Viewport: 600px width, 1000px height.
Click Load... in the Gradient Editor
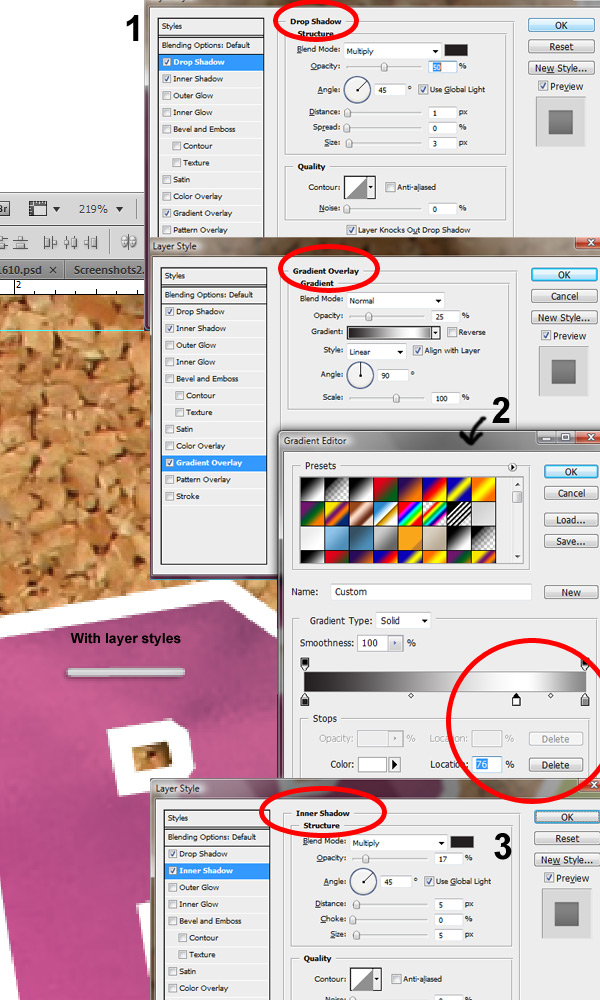point(571,520)
